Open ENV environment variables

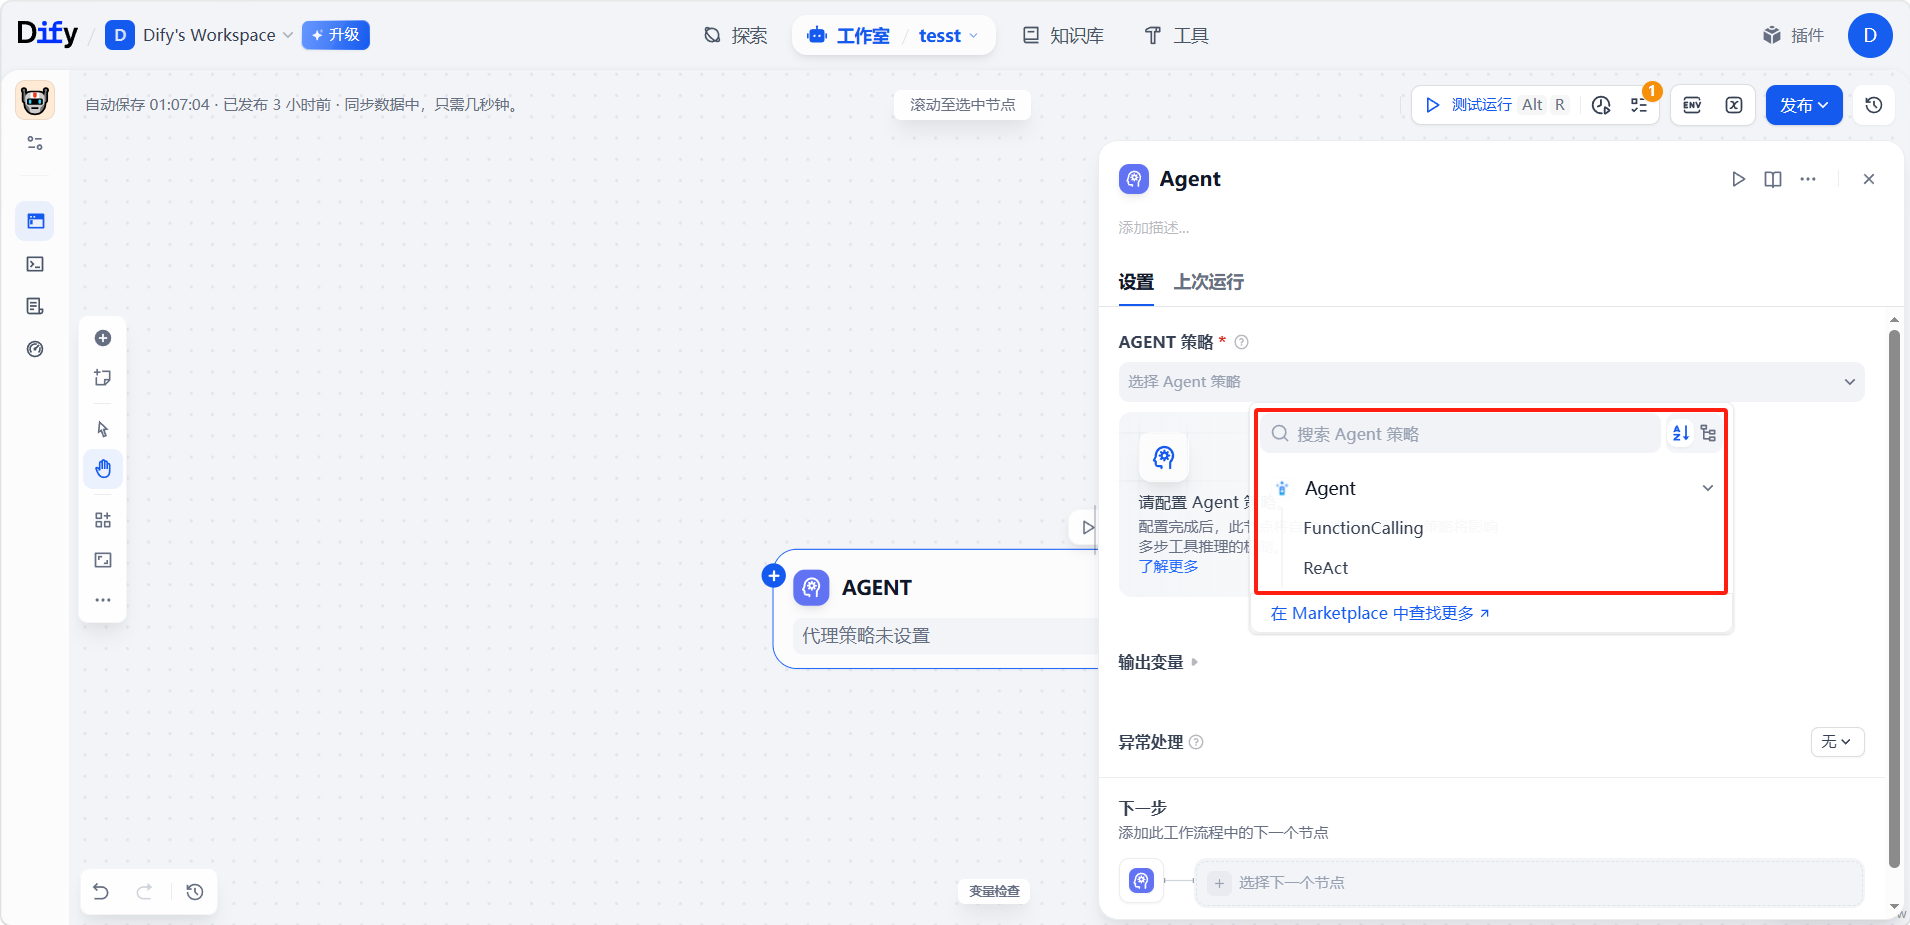(1692, 105)
